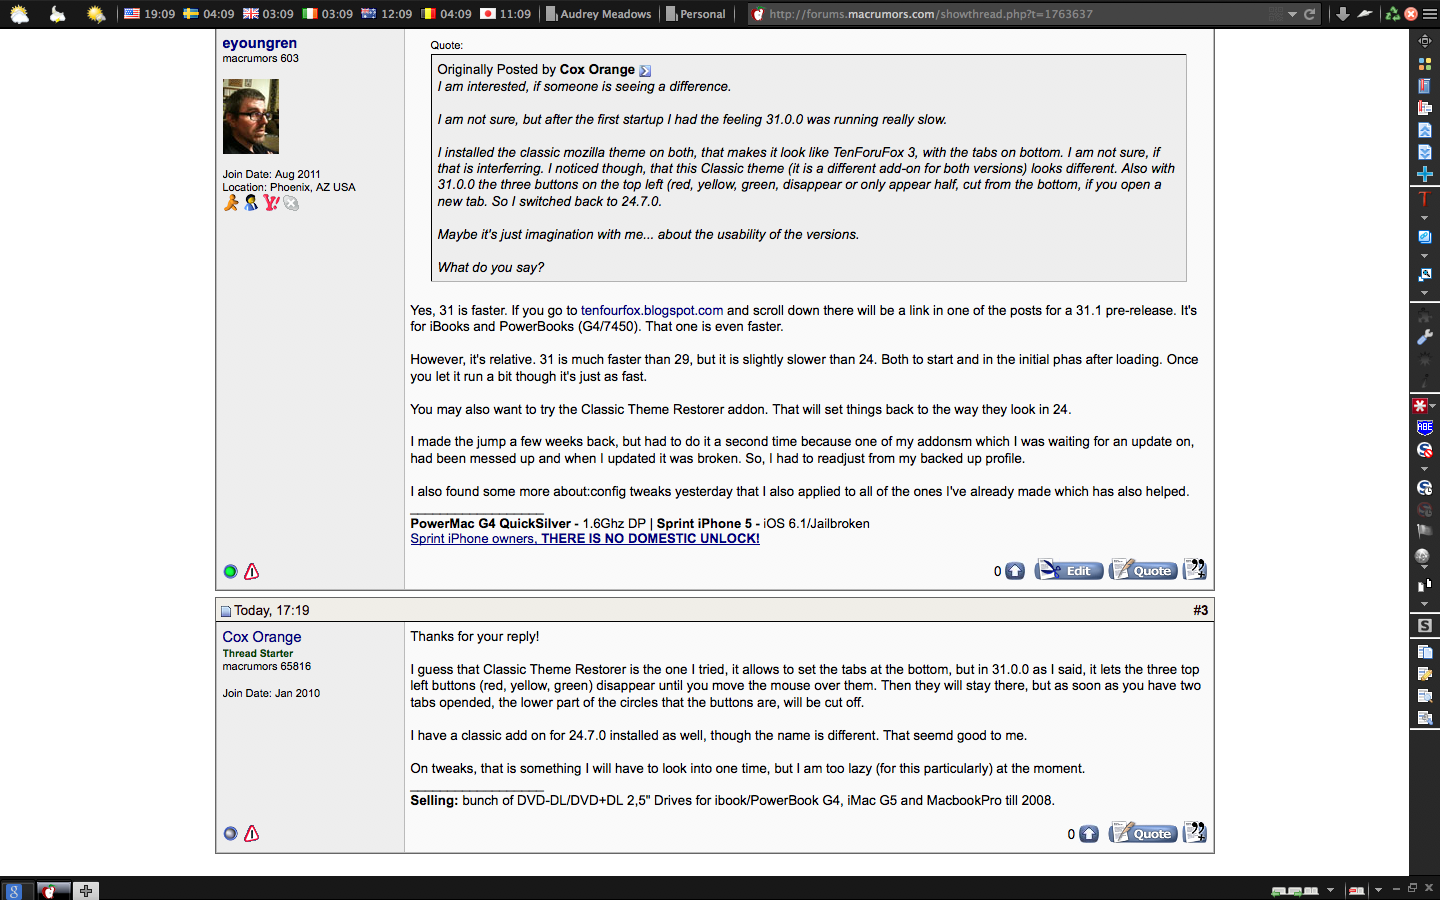
Task: Click the four-arrow move icon in sidebar
Action: click(x=1424, y=41)
